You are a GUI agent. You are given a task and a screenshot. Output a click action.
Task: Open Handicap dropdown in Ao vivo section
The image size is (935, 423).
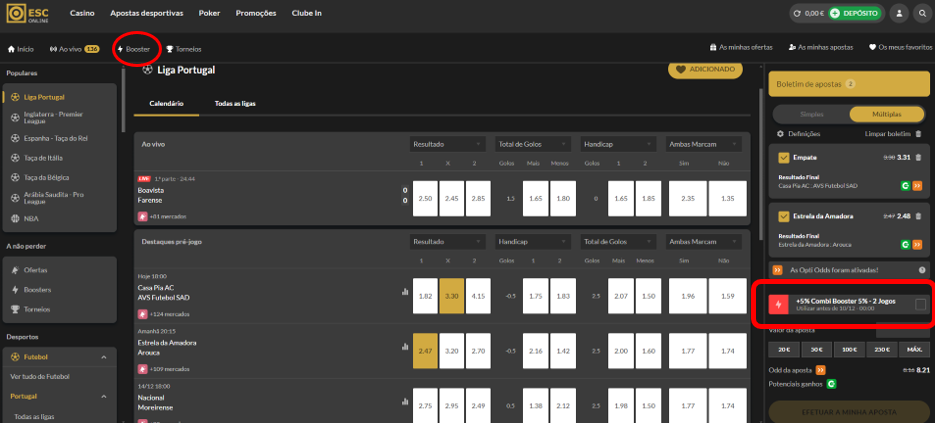619,144
